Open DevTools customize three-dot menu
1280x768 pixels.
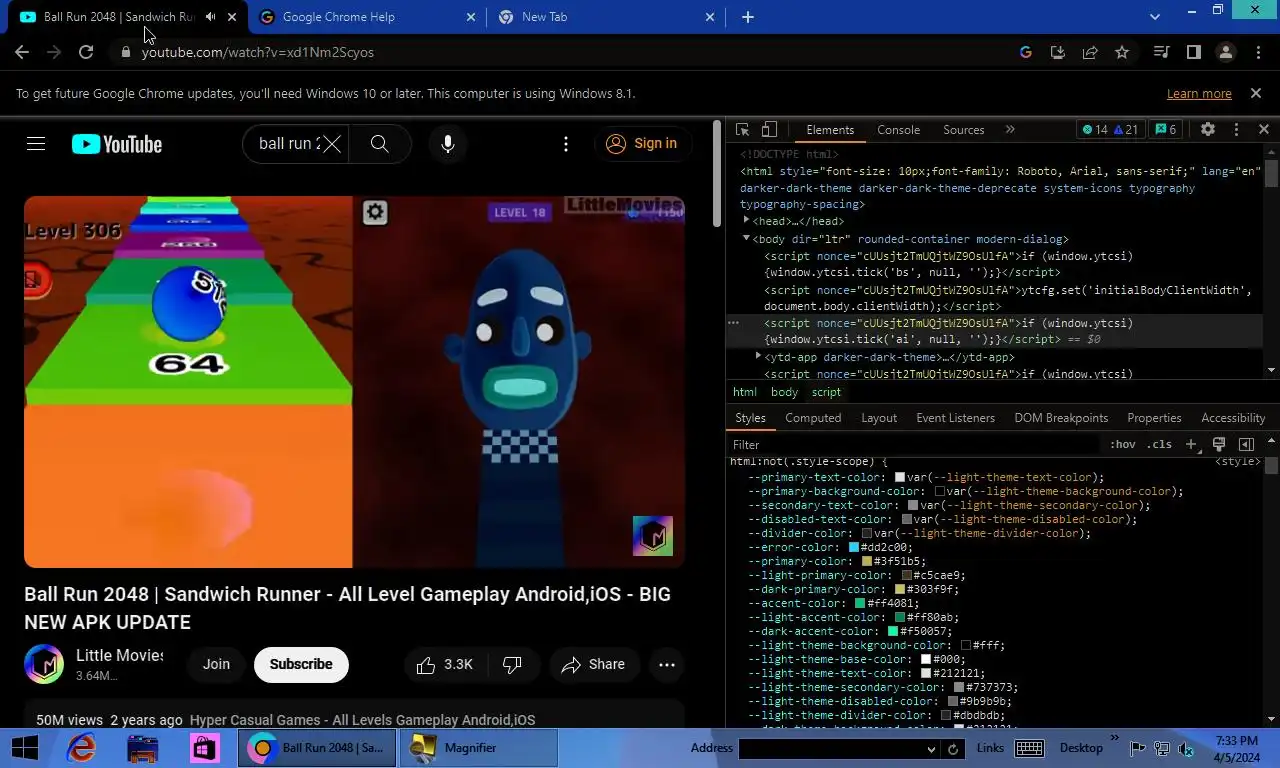click(1236, 130)
